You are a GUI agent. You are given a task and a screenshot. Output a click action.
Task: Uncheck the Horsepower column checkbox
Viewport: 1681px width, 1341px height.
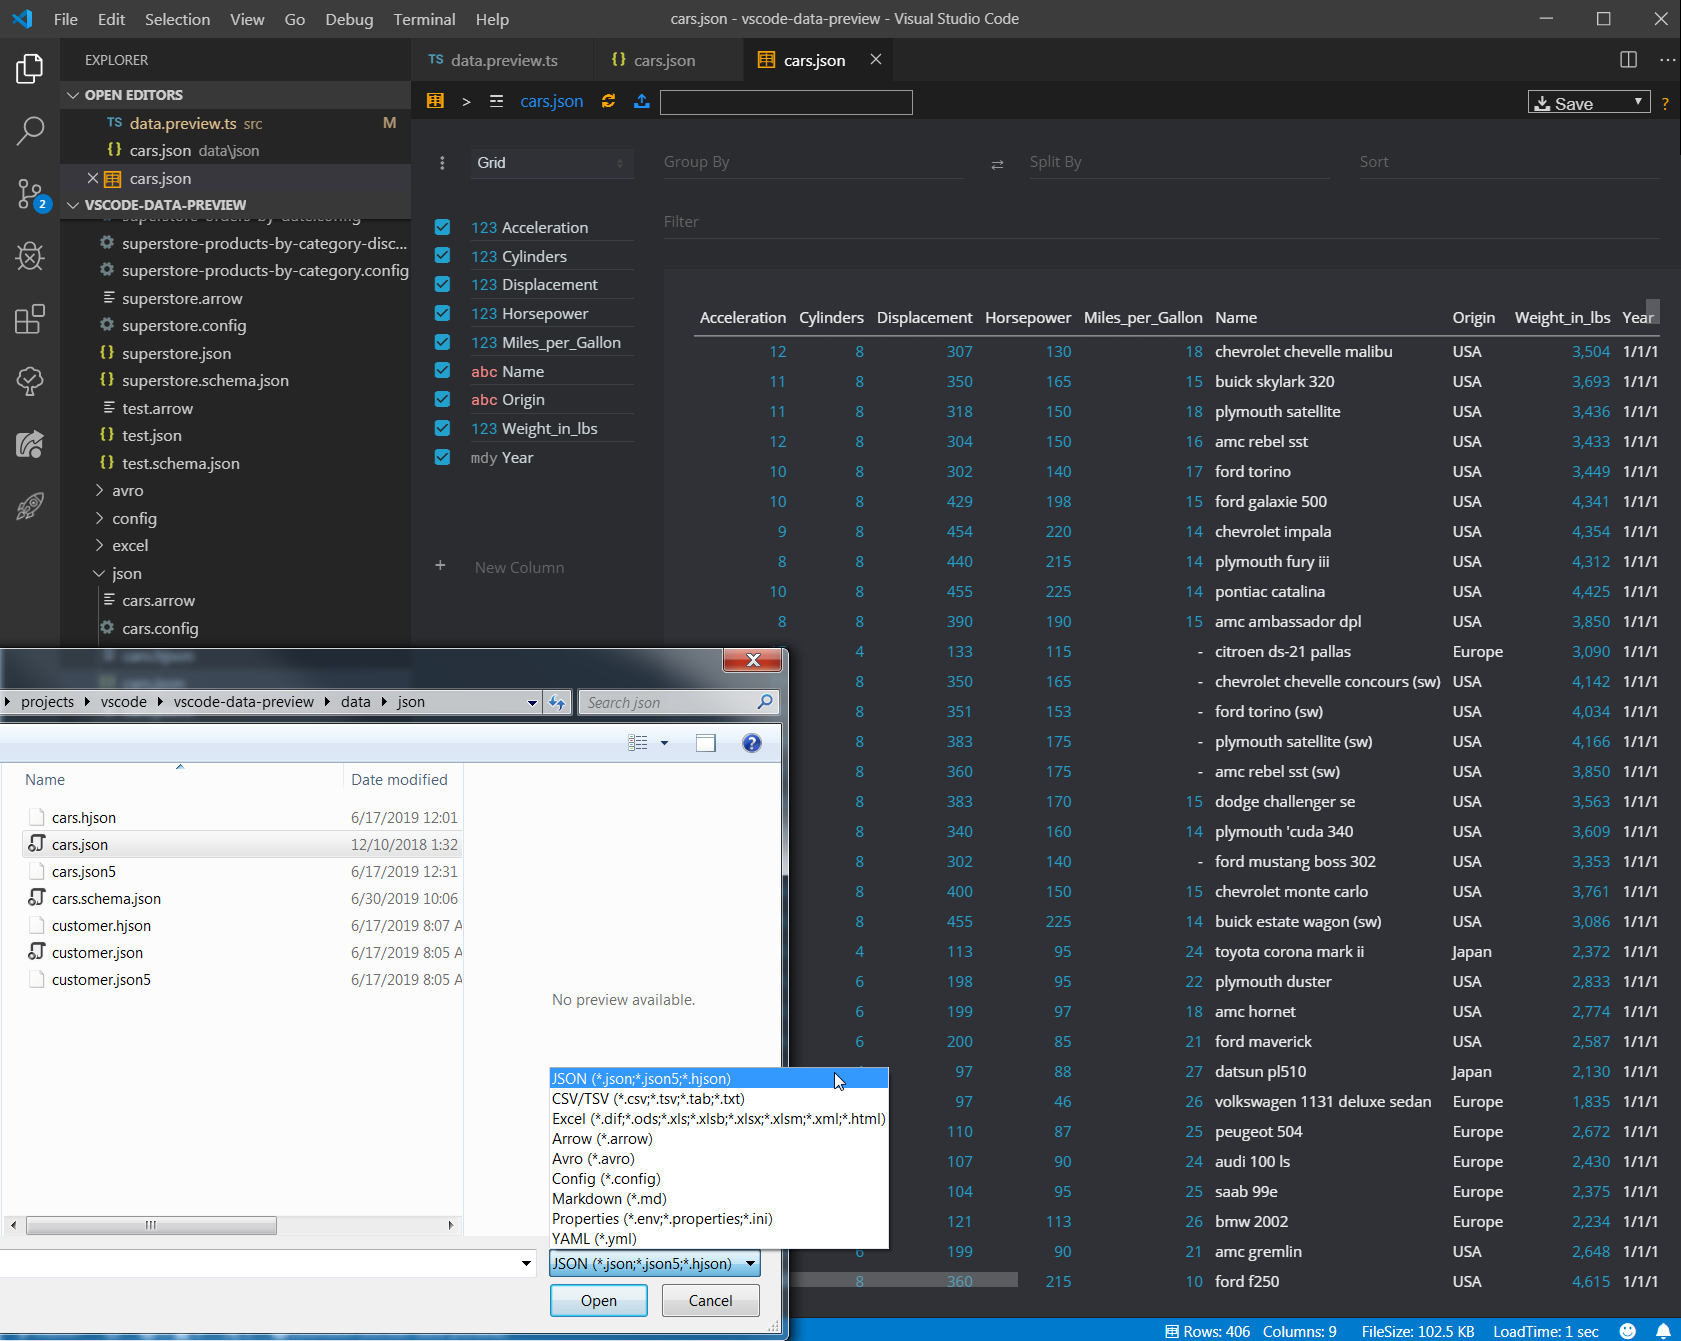(x=442, y=313)
